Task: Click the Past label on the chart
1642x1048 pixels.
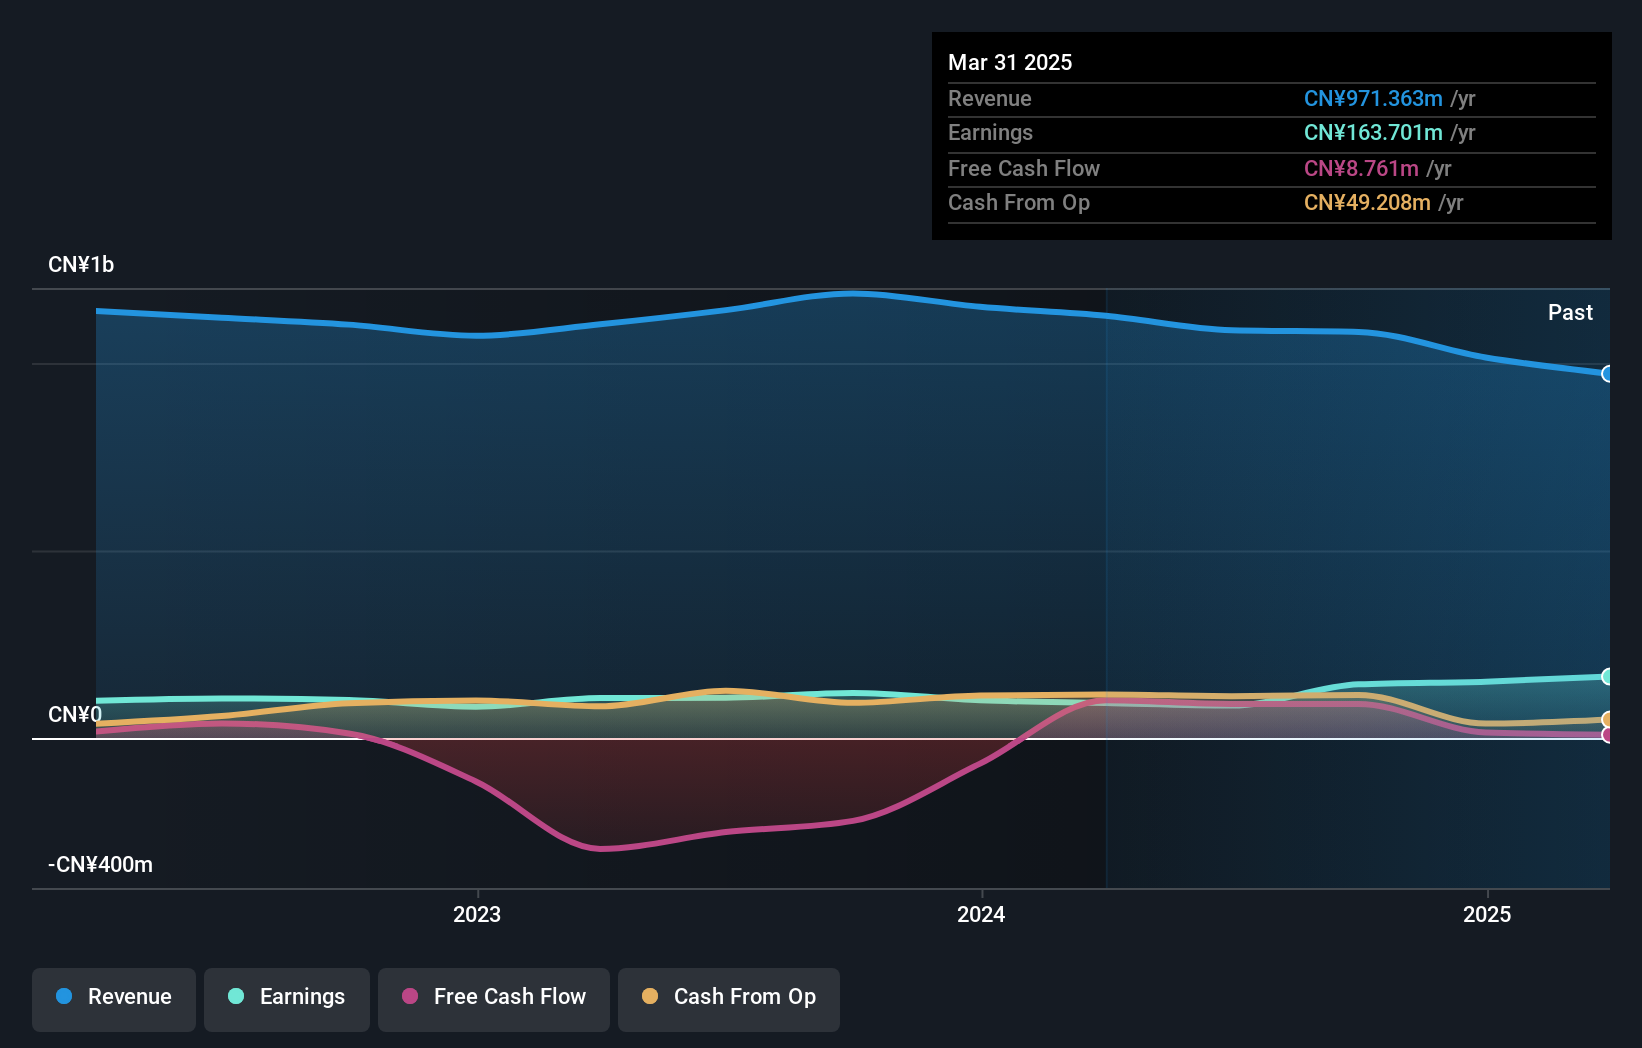Action: pos(1570,313)
